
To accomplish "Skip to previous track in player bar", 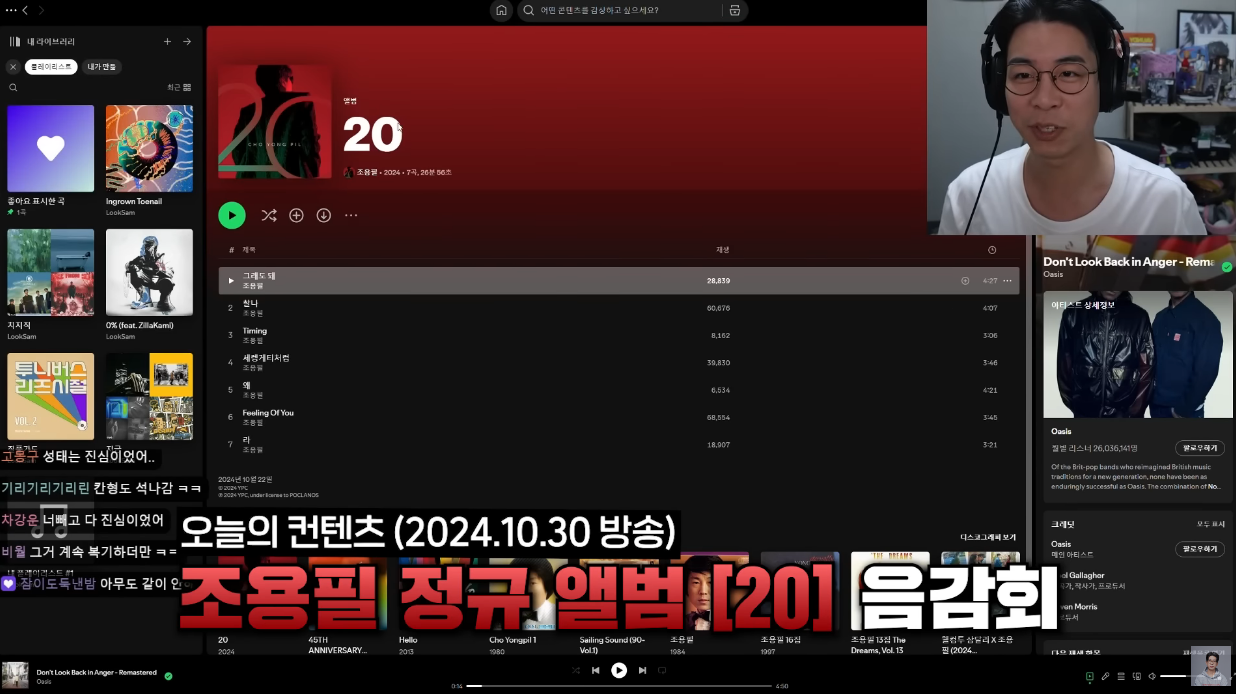I will (596, 670).
